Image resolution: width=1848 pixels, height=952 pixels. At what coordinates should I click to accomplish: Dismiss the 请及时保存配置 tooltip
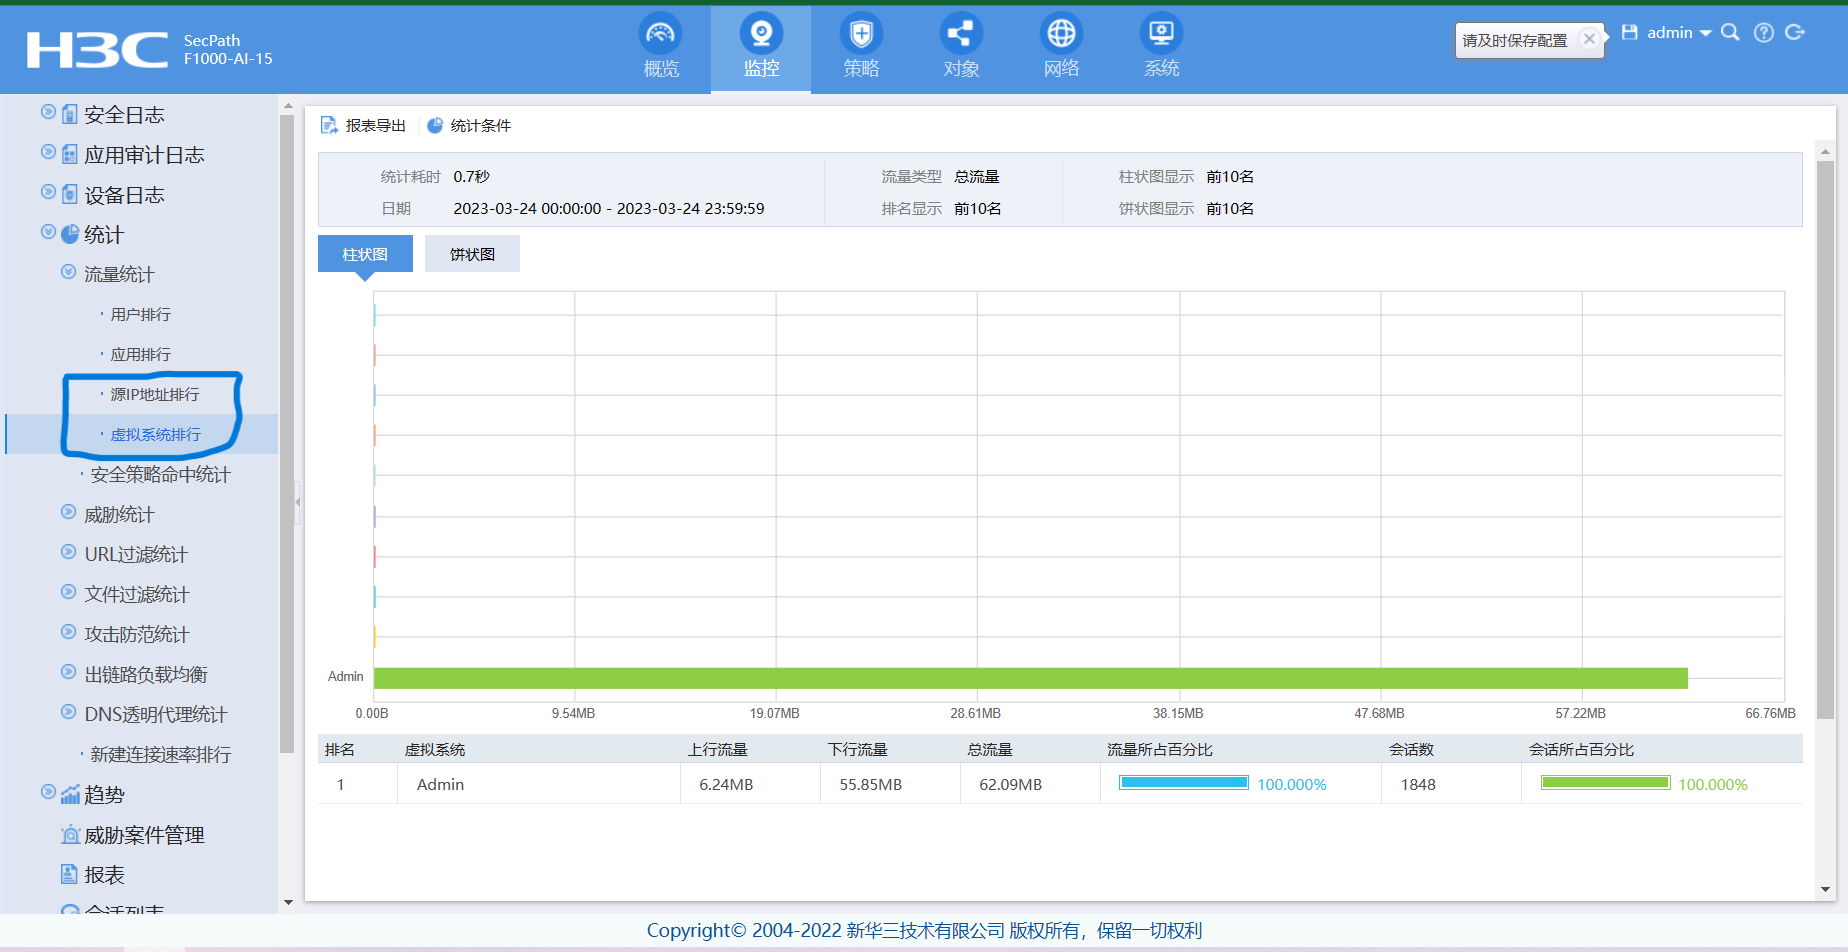pyautogui.click(x=1588, y=39)
